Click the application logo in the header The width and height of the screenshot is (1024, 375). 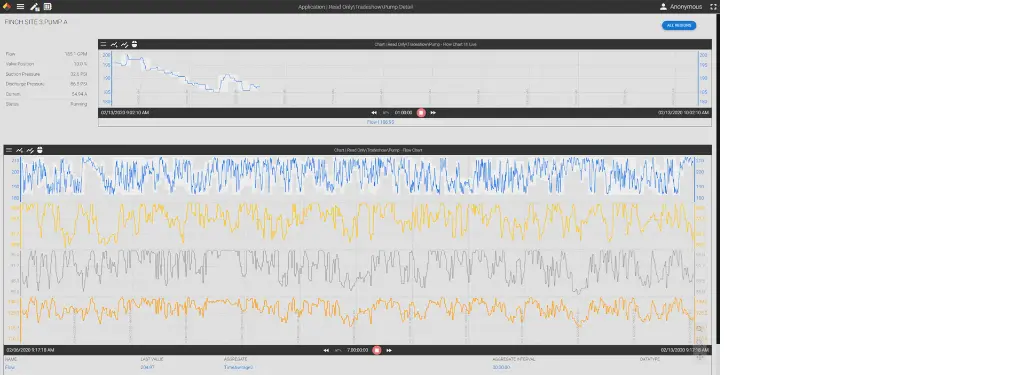tap(7, 7)
